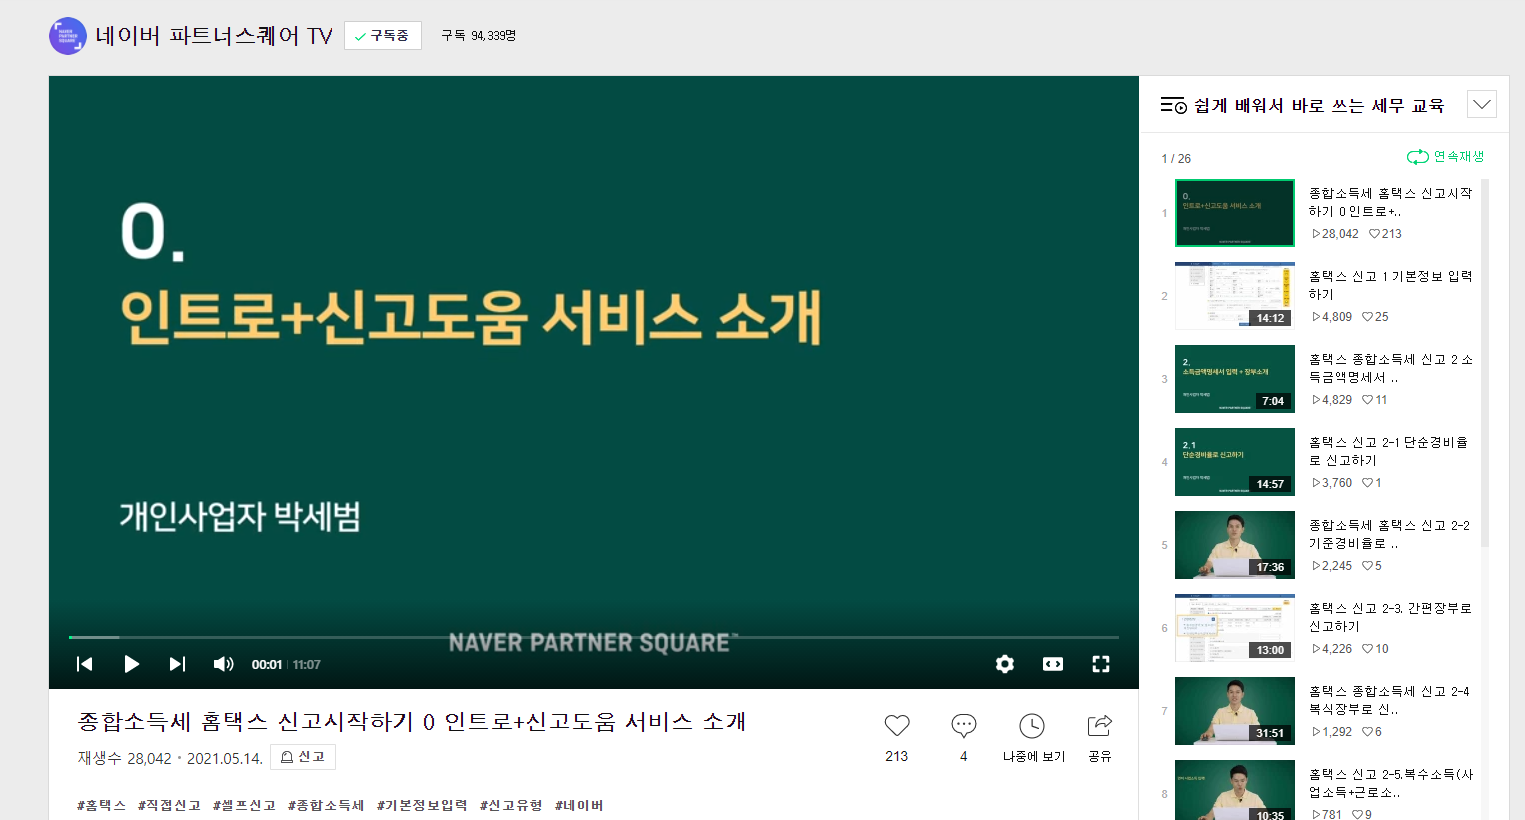Viewport: 1525px width, 820px height.
Task: Click title 홈택스 종합소득세 신고 2 소득금액명세서
Action: pos(1390,368)
